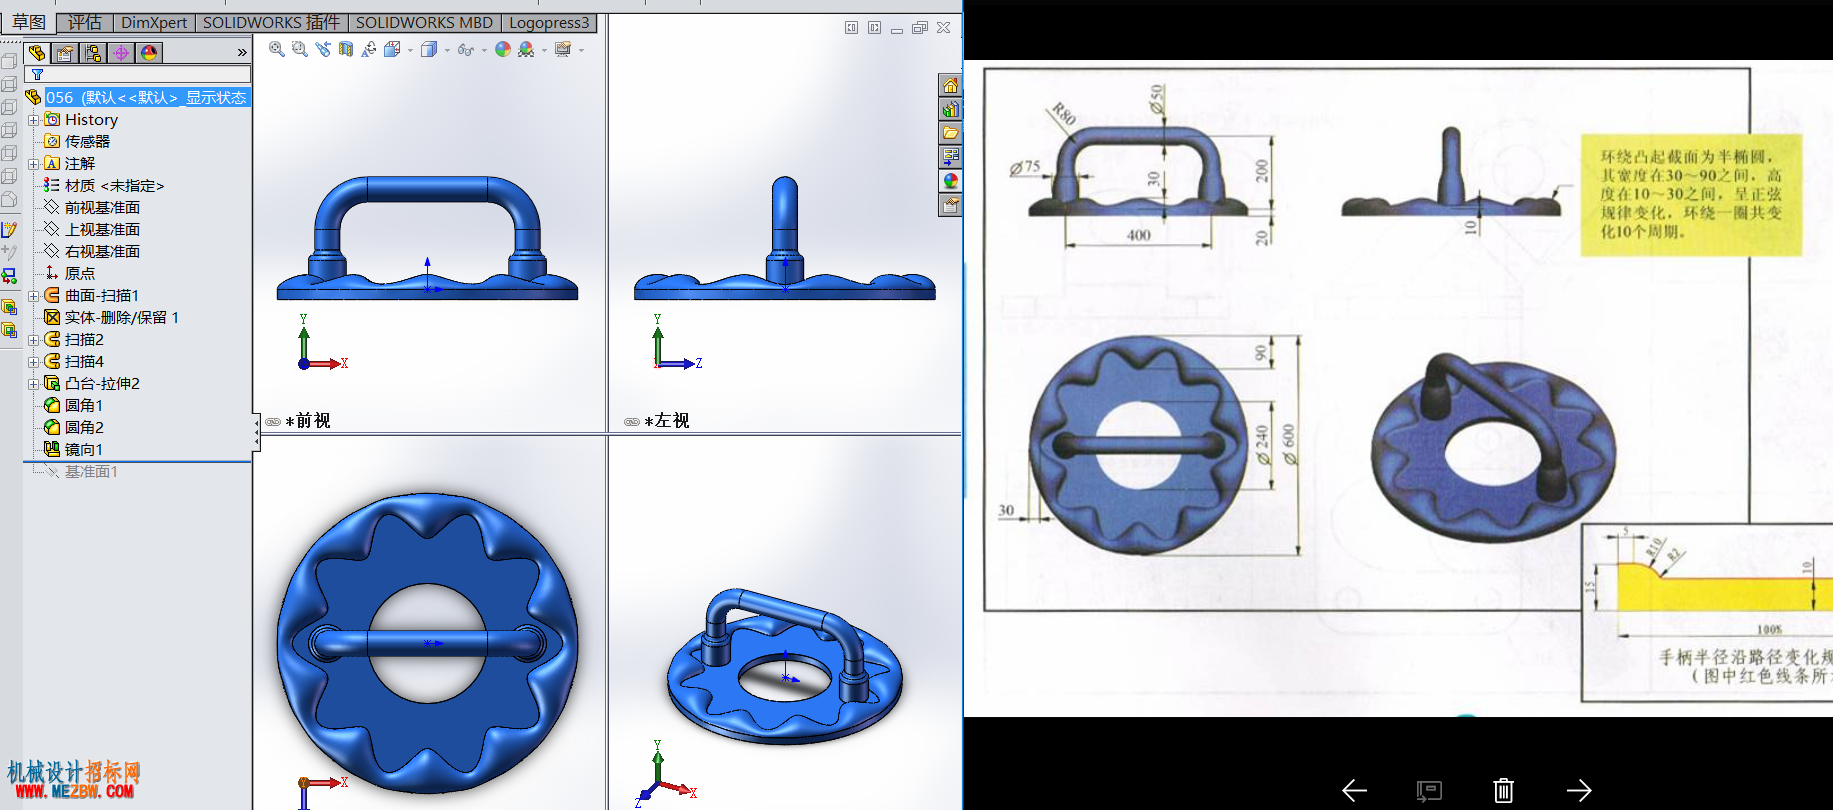This screenshot has width=1833, height=810.
Task: Select 圆角2 fillet feature
Action: click(x=83, y=427)
